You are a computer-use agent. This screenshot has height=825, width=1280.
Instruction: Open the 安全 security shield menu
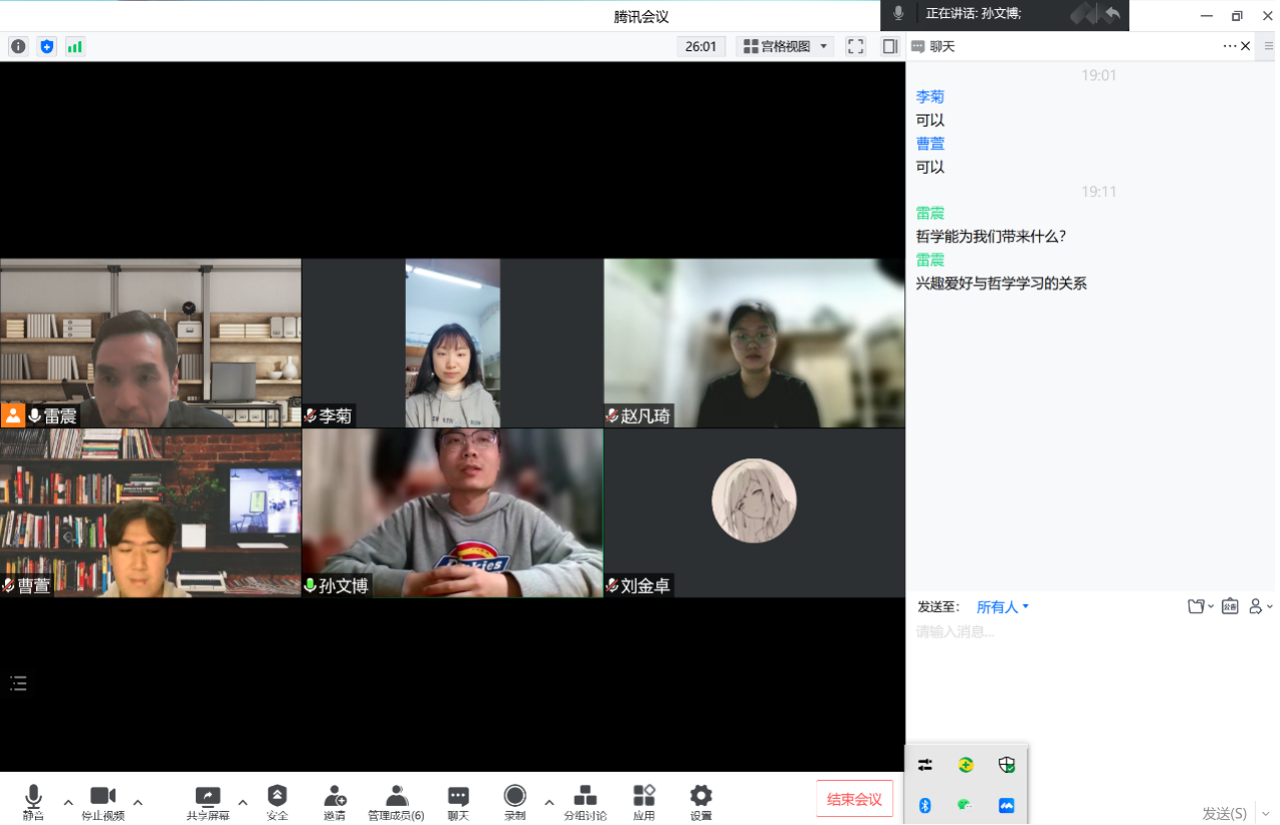click(x=277, y=800)
